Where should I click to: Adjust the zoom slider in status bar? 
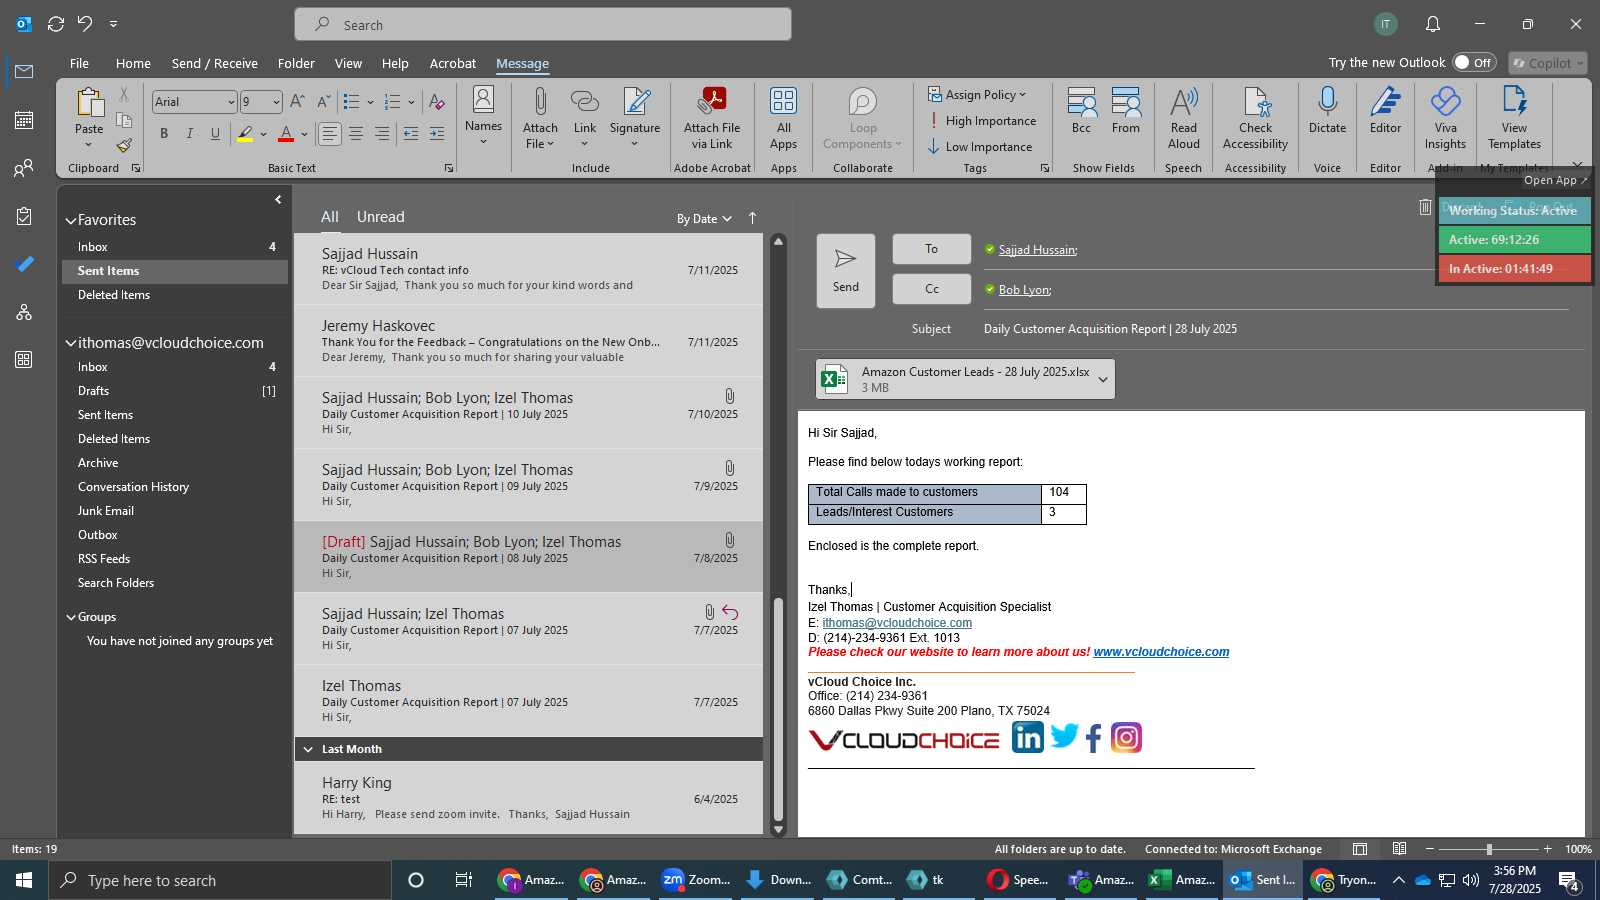coord(1489,849)
